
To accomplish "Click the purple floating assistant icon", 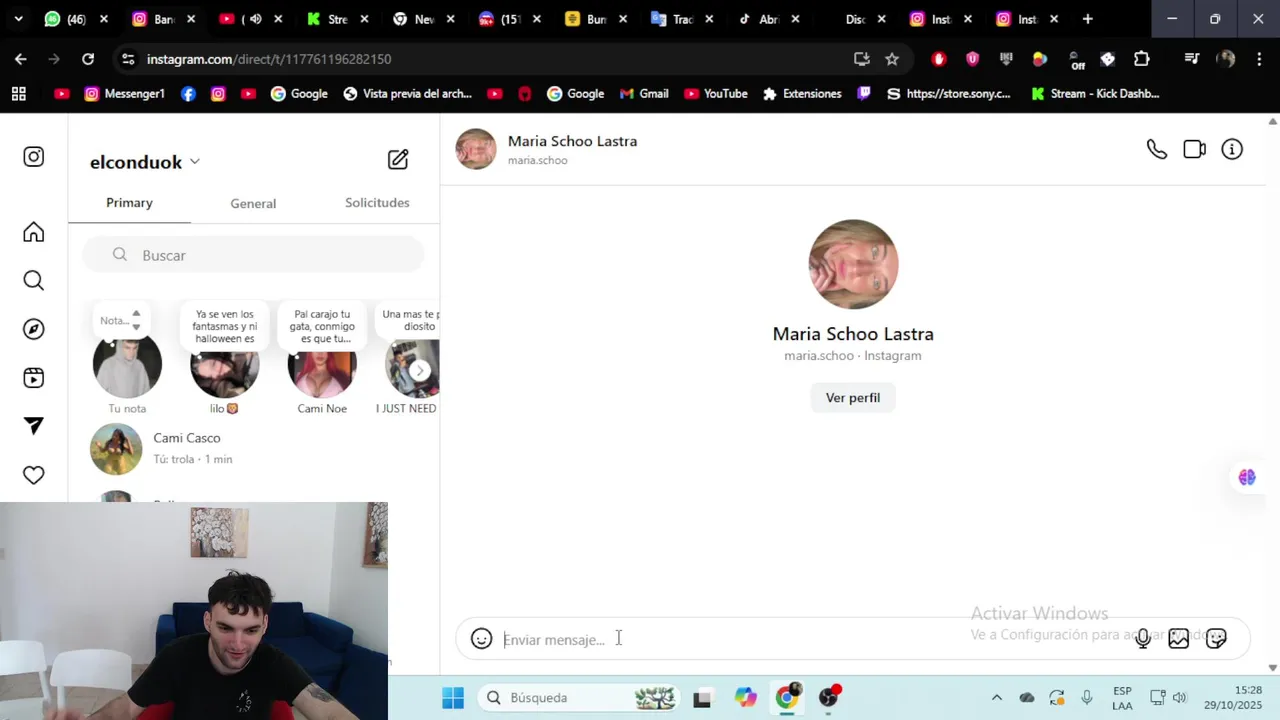I will 1247,477.
